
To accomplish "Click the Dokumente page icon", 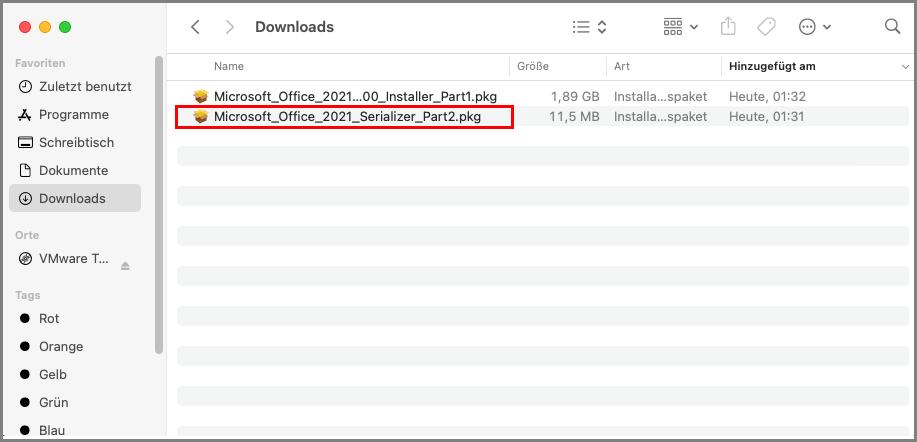I will 25,171.
